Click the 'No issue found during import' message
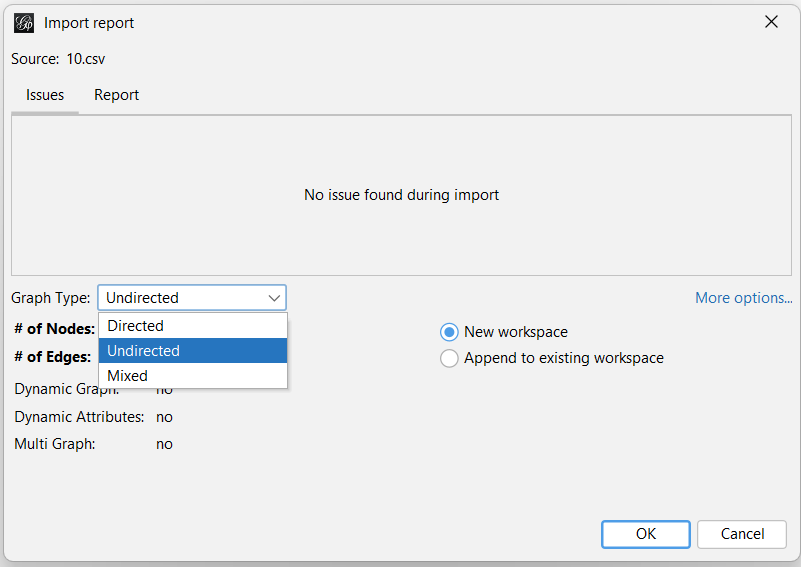Viewport: 801px width, 567px height. 402,195
